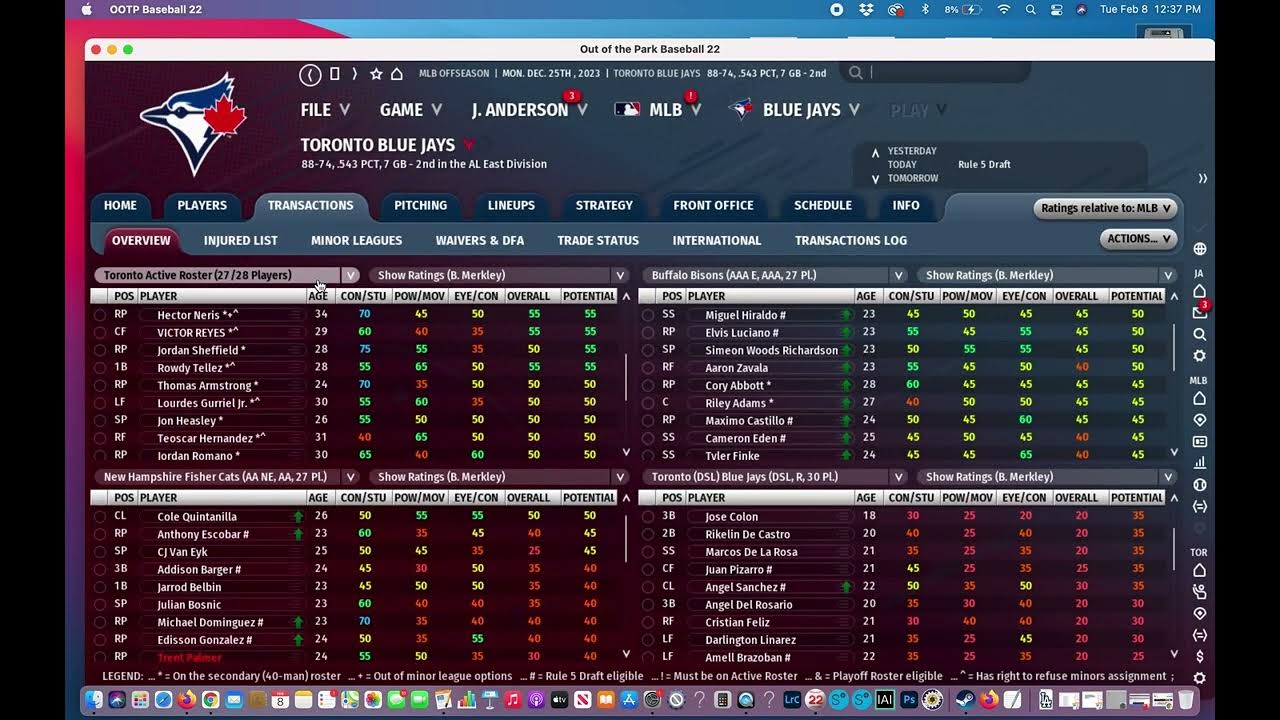Viewport: 1280px width, 720px height.
Task: Open Steam from the macOS dock
Action: tap(965, 700)
